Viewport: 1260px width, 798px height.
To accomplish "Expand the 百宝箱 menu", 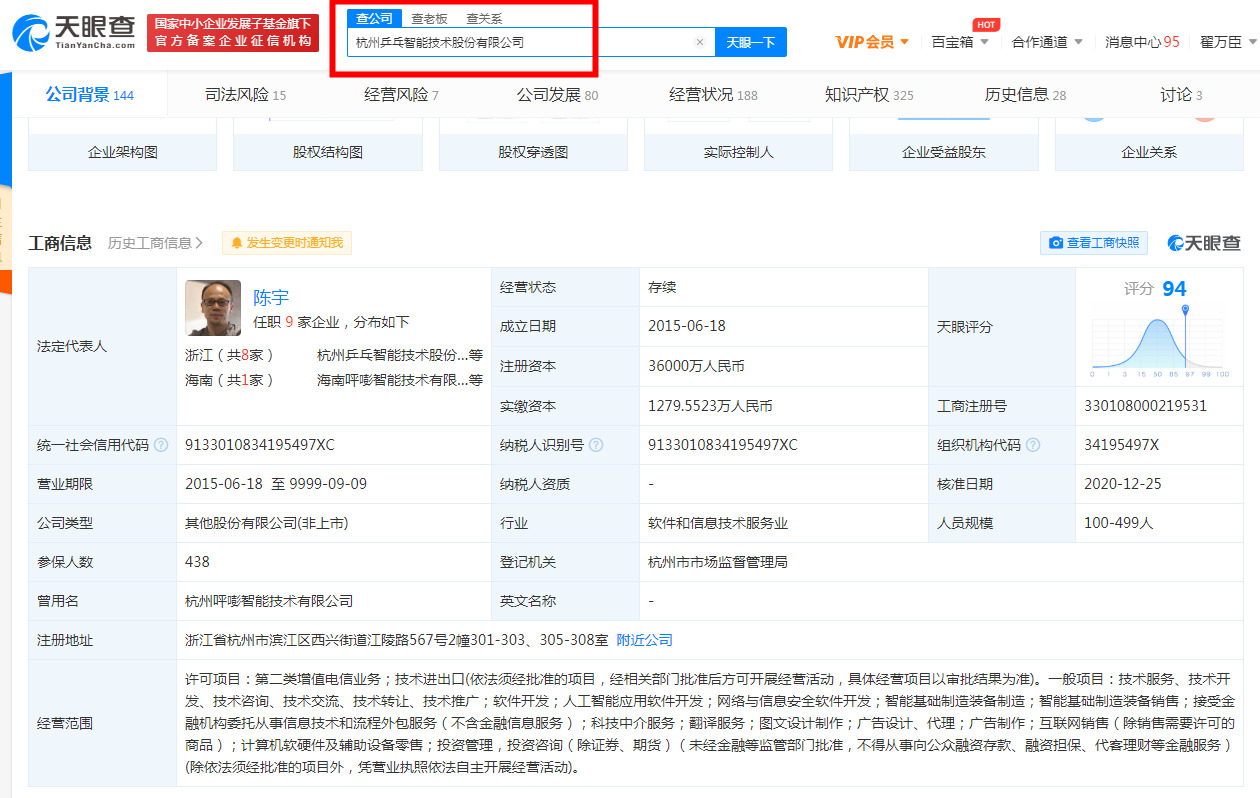I will (960, 42).
